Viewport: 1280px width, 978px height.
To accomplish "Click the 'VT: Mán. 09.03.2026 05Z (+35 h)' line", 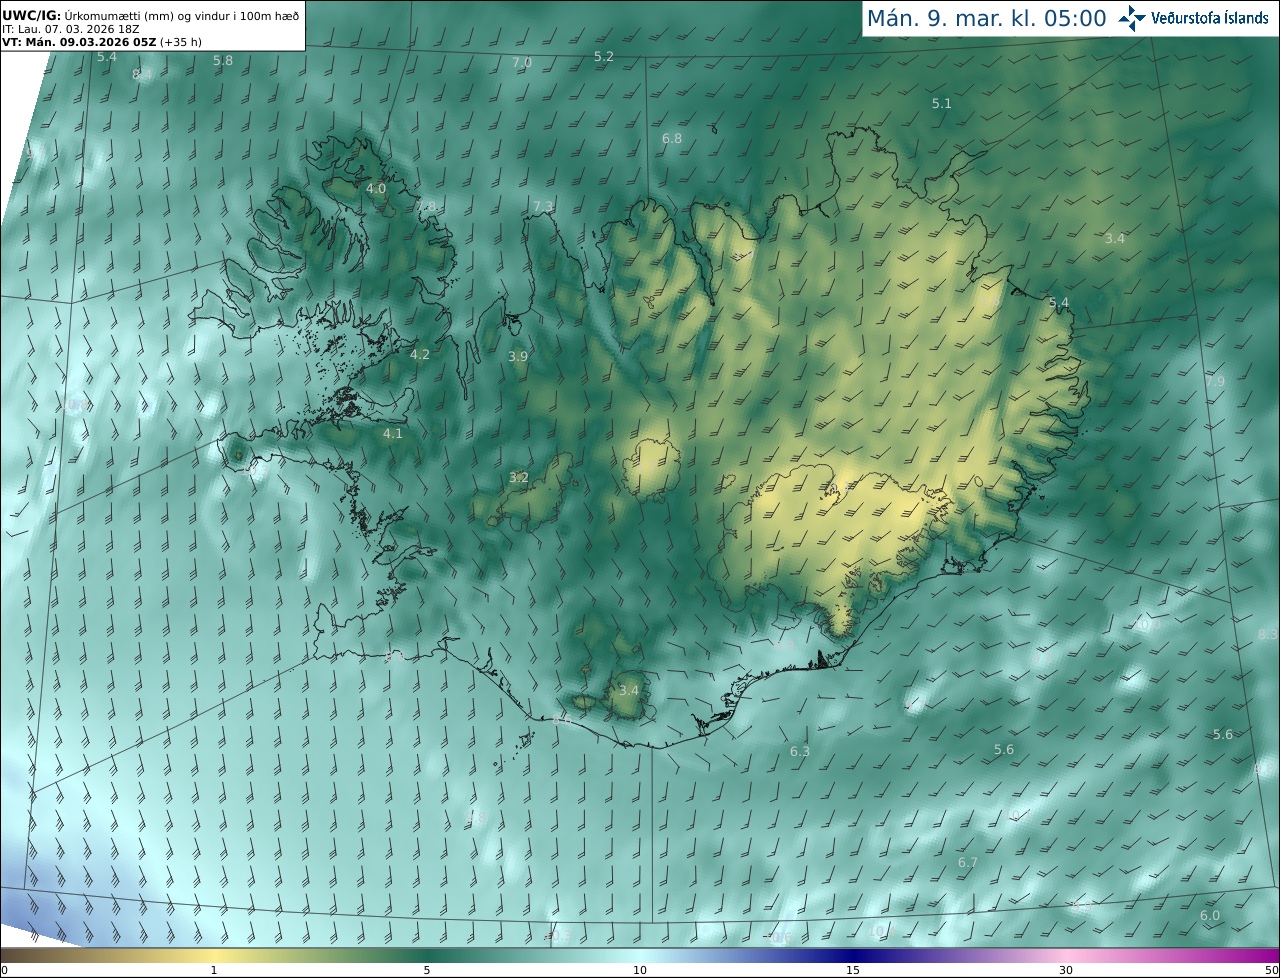I will point(101,42).
